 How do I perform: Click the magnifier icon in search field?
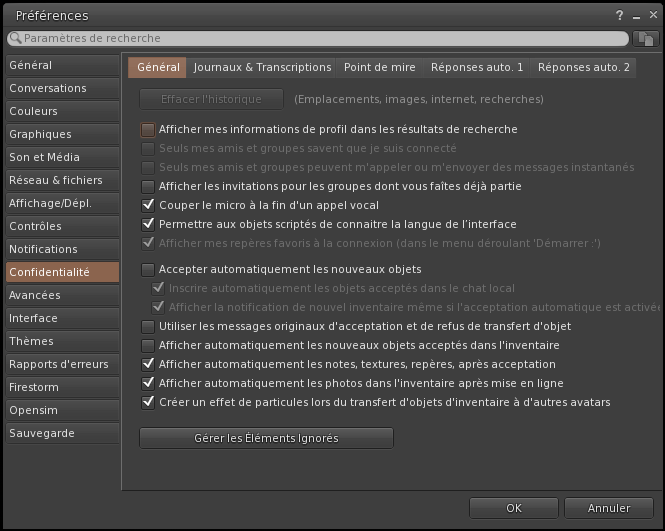point(15,38)
